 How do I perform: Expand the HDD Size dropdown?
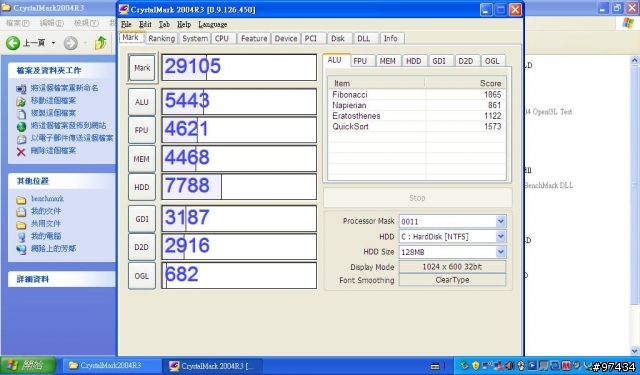coord(501,252)
